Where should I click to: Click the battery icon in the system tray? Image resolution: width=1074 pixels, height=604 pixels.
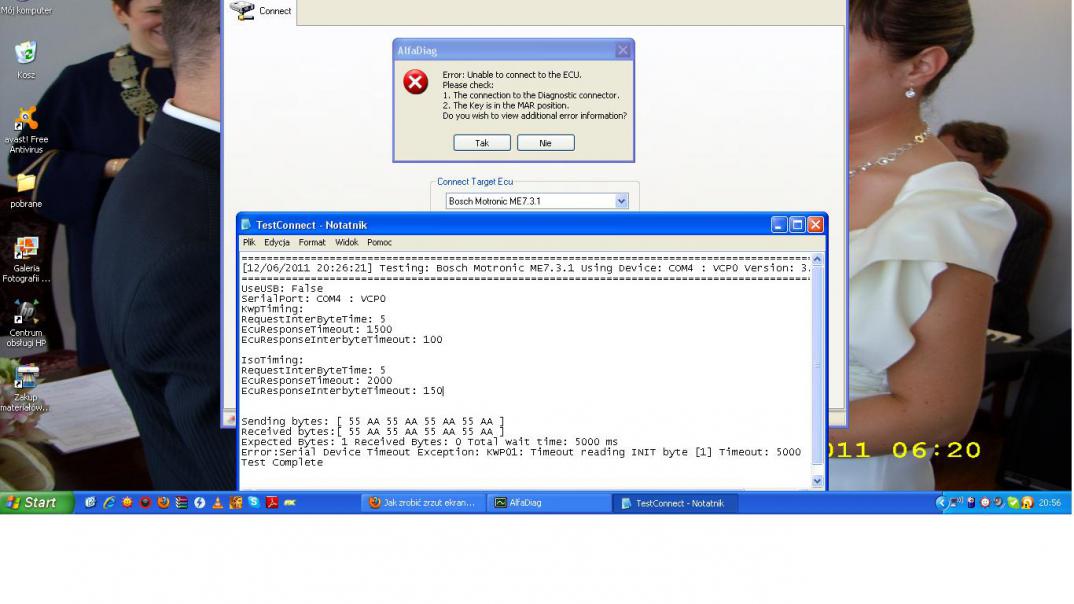click(971, 503)
